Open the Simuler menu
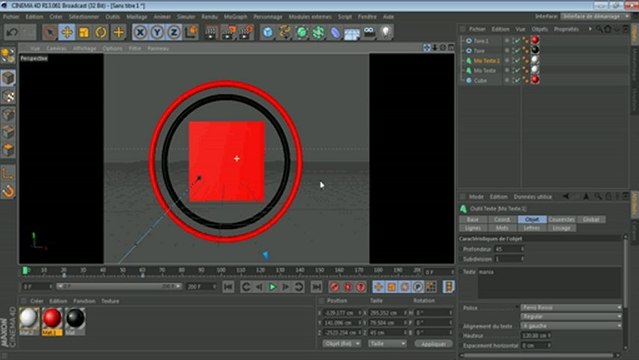 [186, 17]
